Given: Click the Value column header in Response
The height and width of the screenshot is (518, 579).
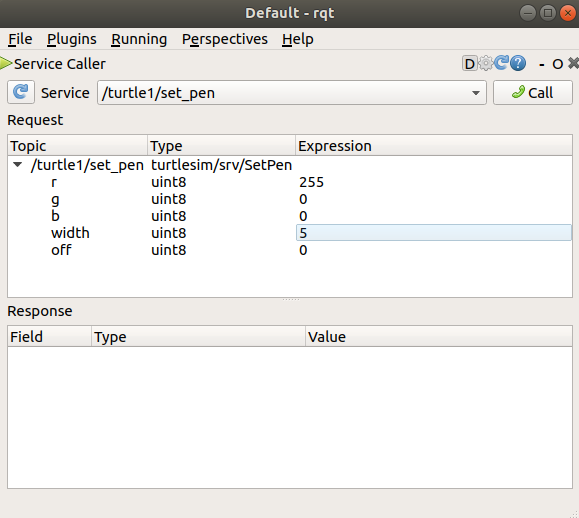Looking at the screenshot, I should pyautogui.click(x=439, y=337).
